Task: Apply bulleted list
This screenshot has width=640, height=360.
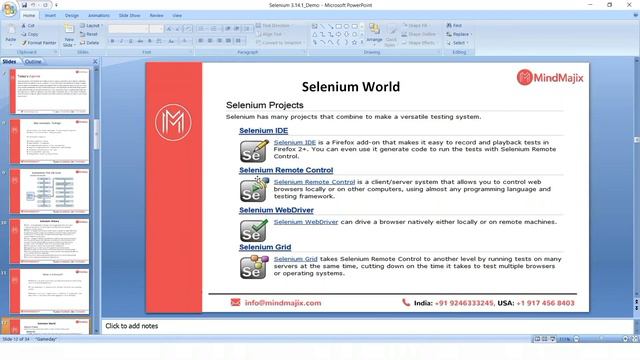Action: 201,29
